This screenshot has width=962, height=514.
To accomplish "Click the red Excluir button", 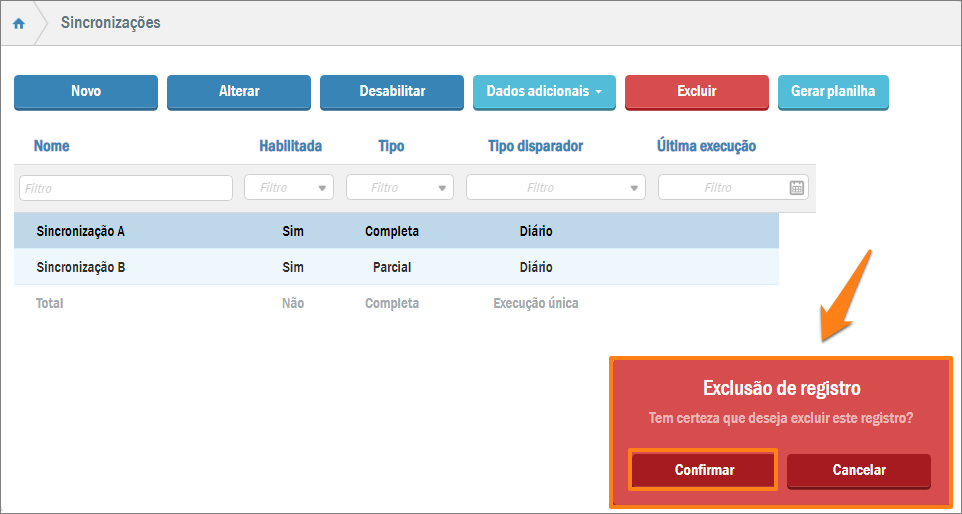I will pos(696,91).
